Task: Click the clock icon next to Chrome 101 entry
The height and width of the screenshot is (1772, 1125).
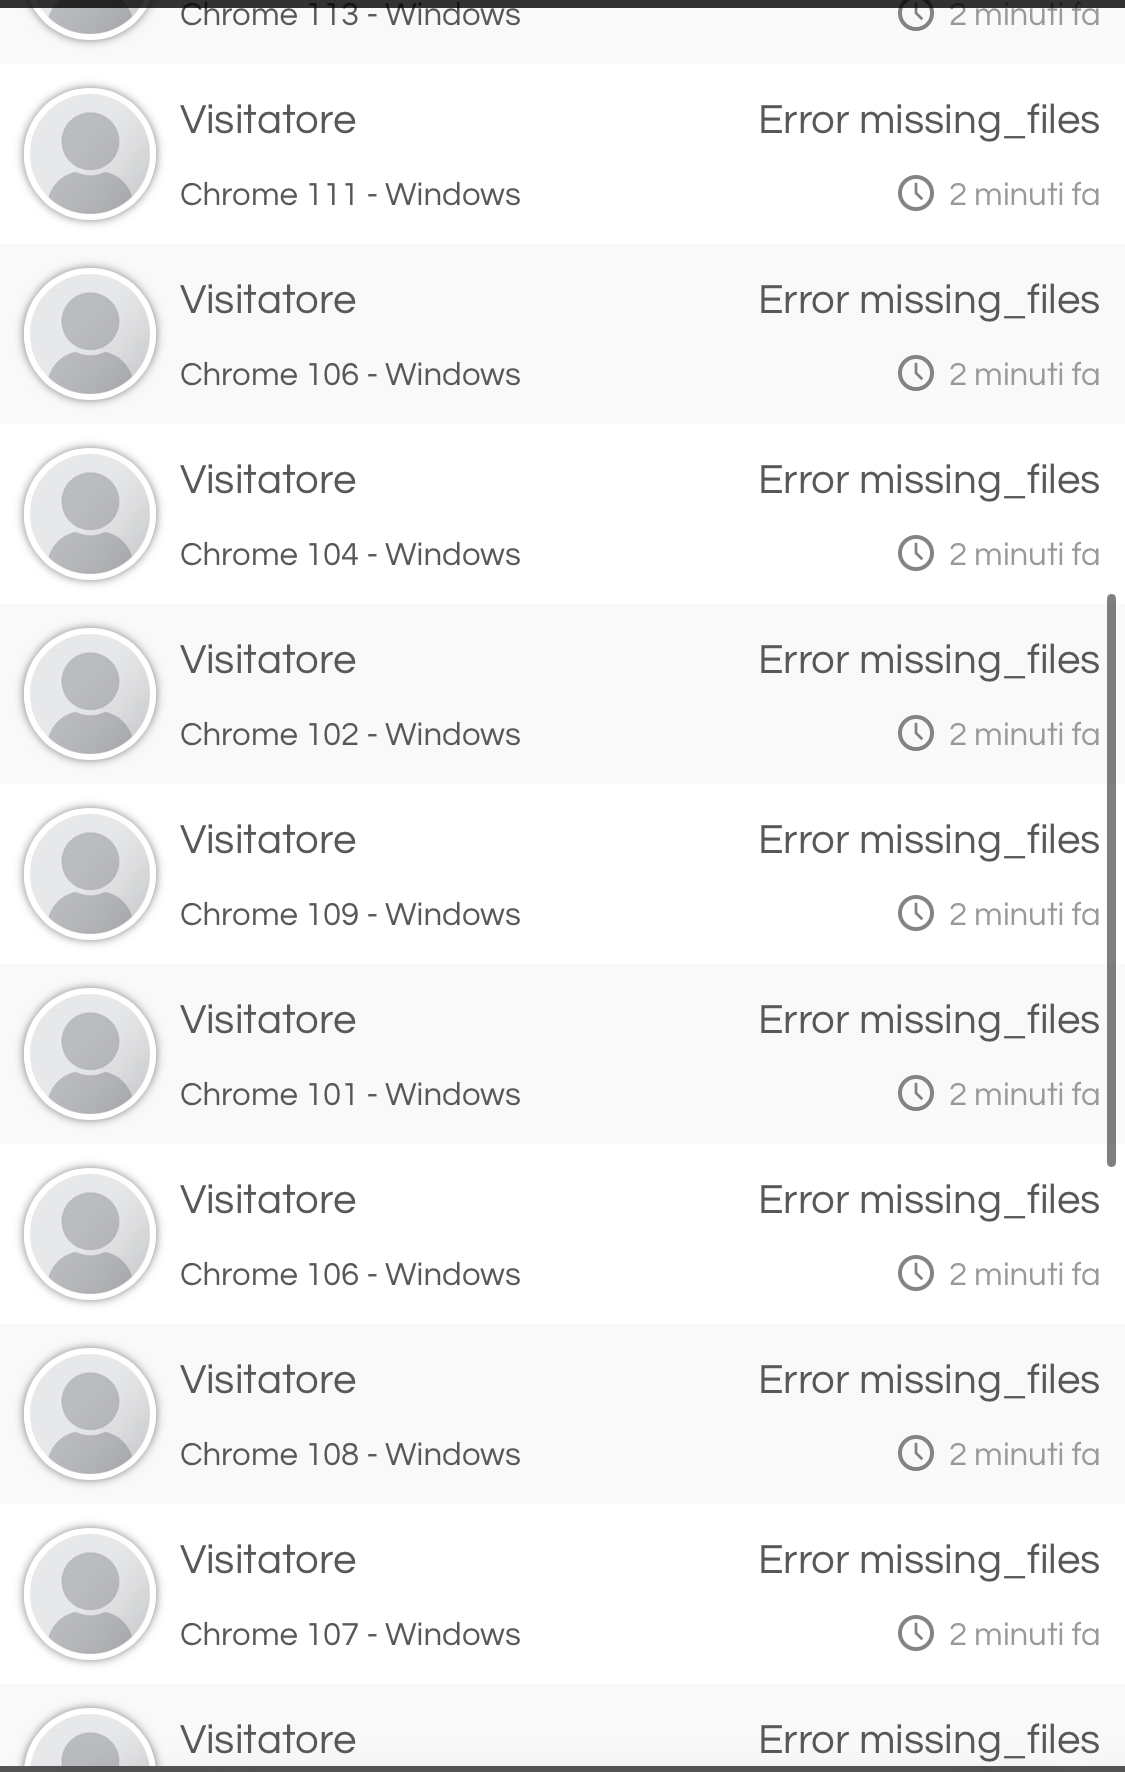Action: pyautogui.click(x=915, y=1093)
